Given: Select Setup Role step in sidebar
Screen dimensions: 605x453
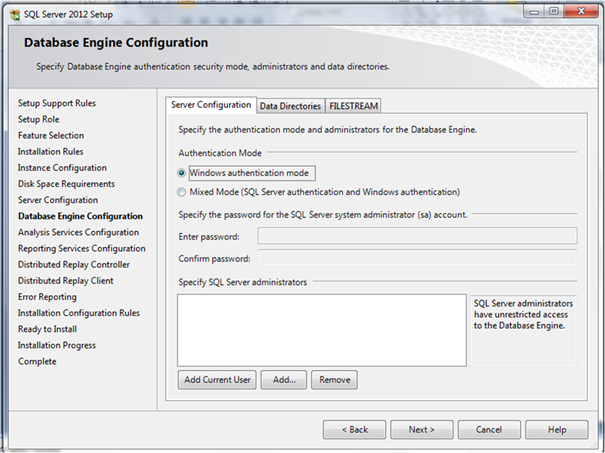Looking at the screenshot, I should (39, 120).
